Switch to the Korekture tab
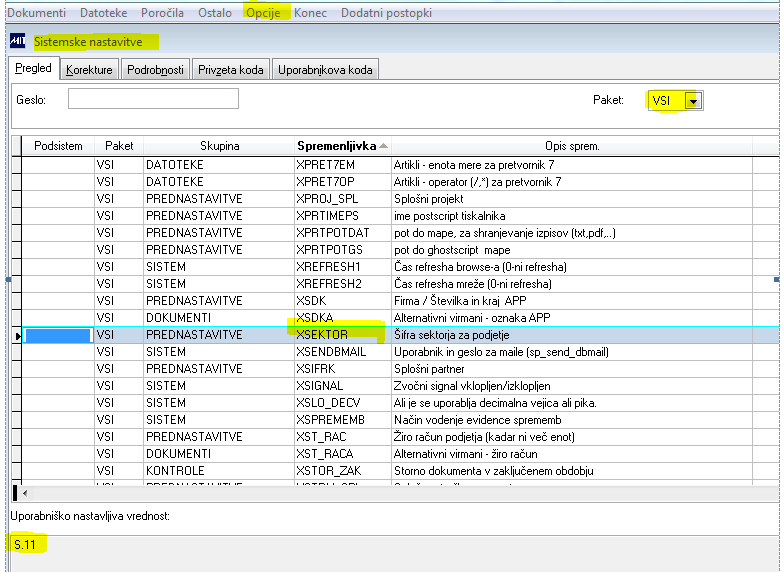Image resolution: width=784 pixels, height=572 pixels. pyautogui.click(x=89, y=69)
